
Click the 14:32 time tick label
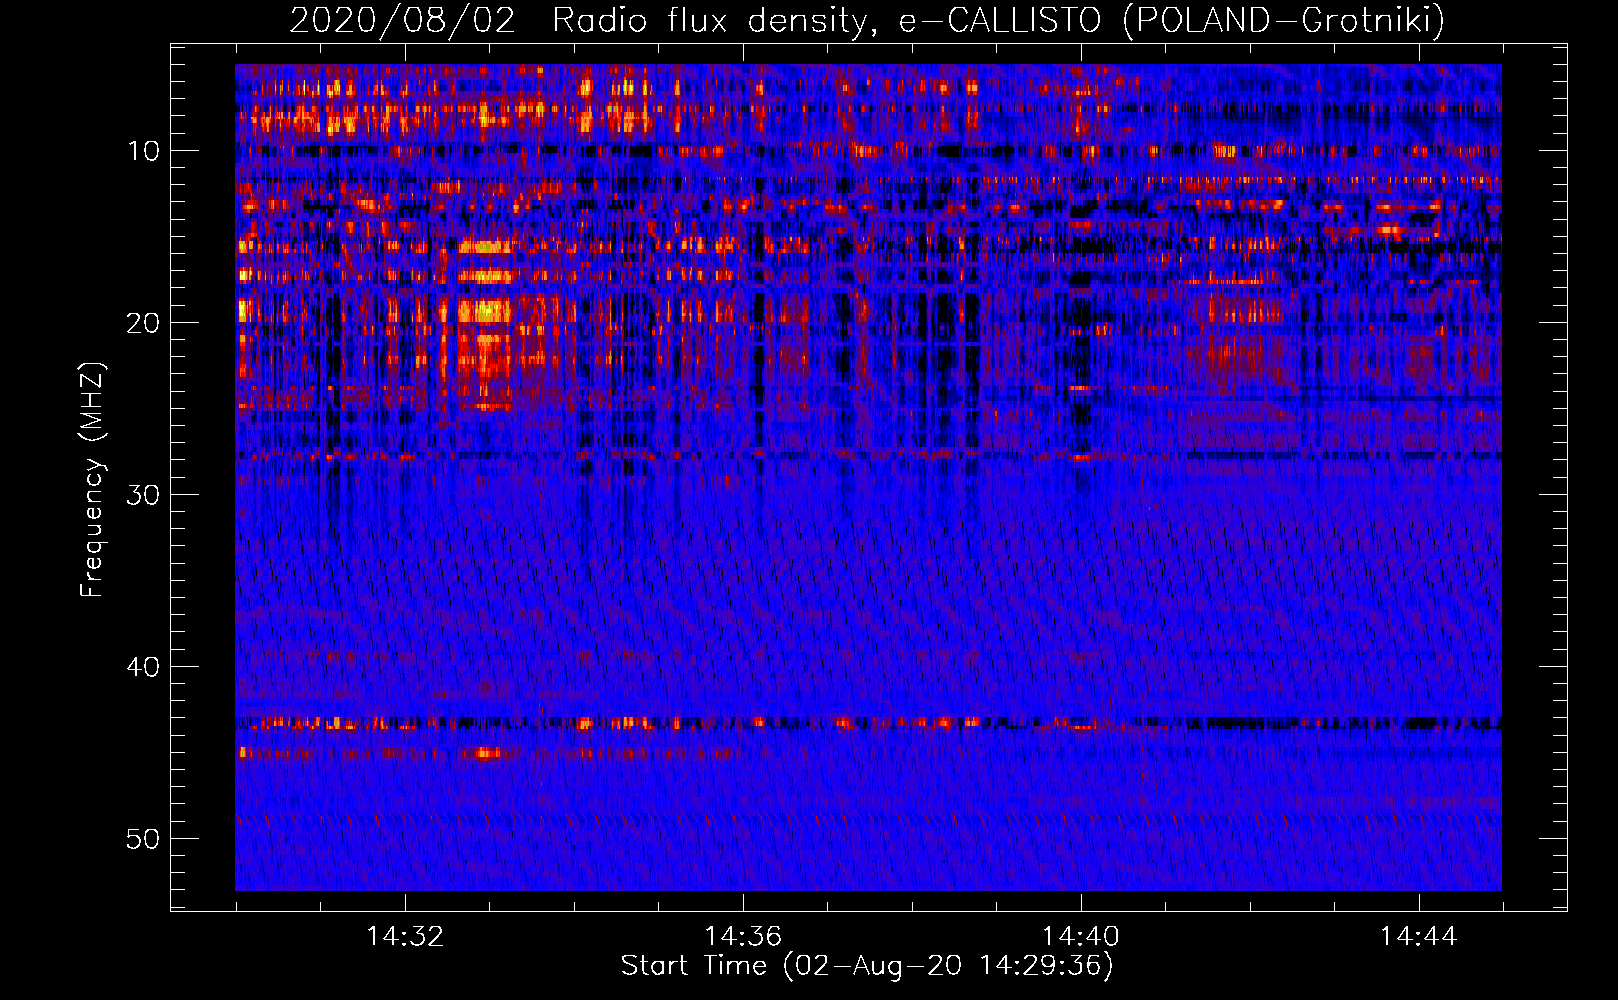[405, 936]
